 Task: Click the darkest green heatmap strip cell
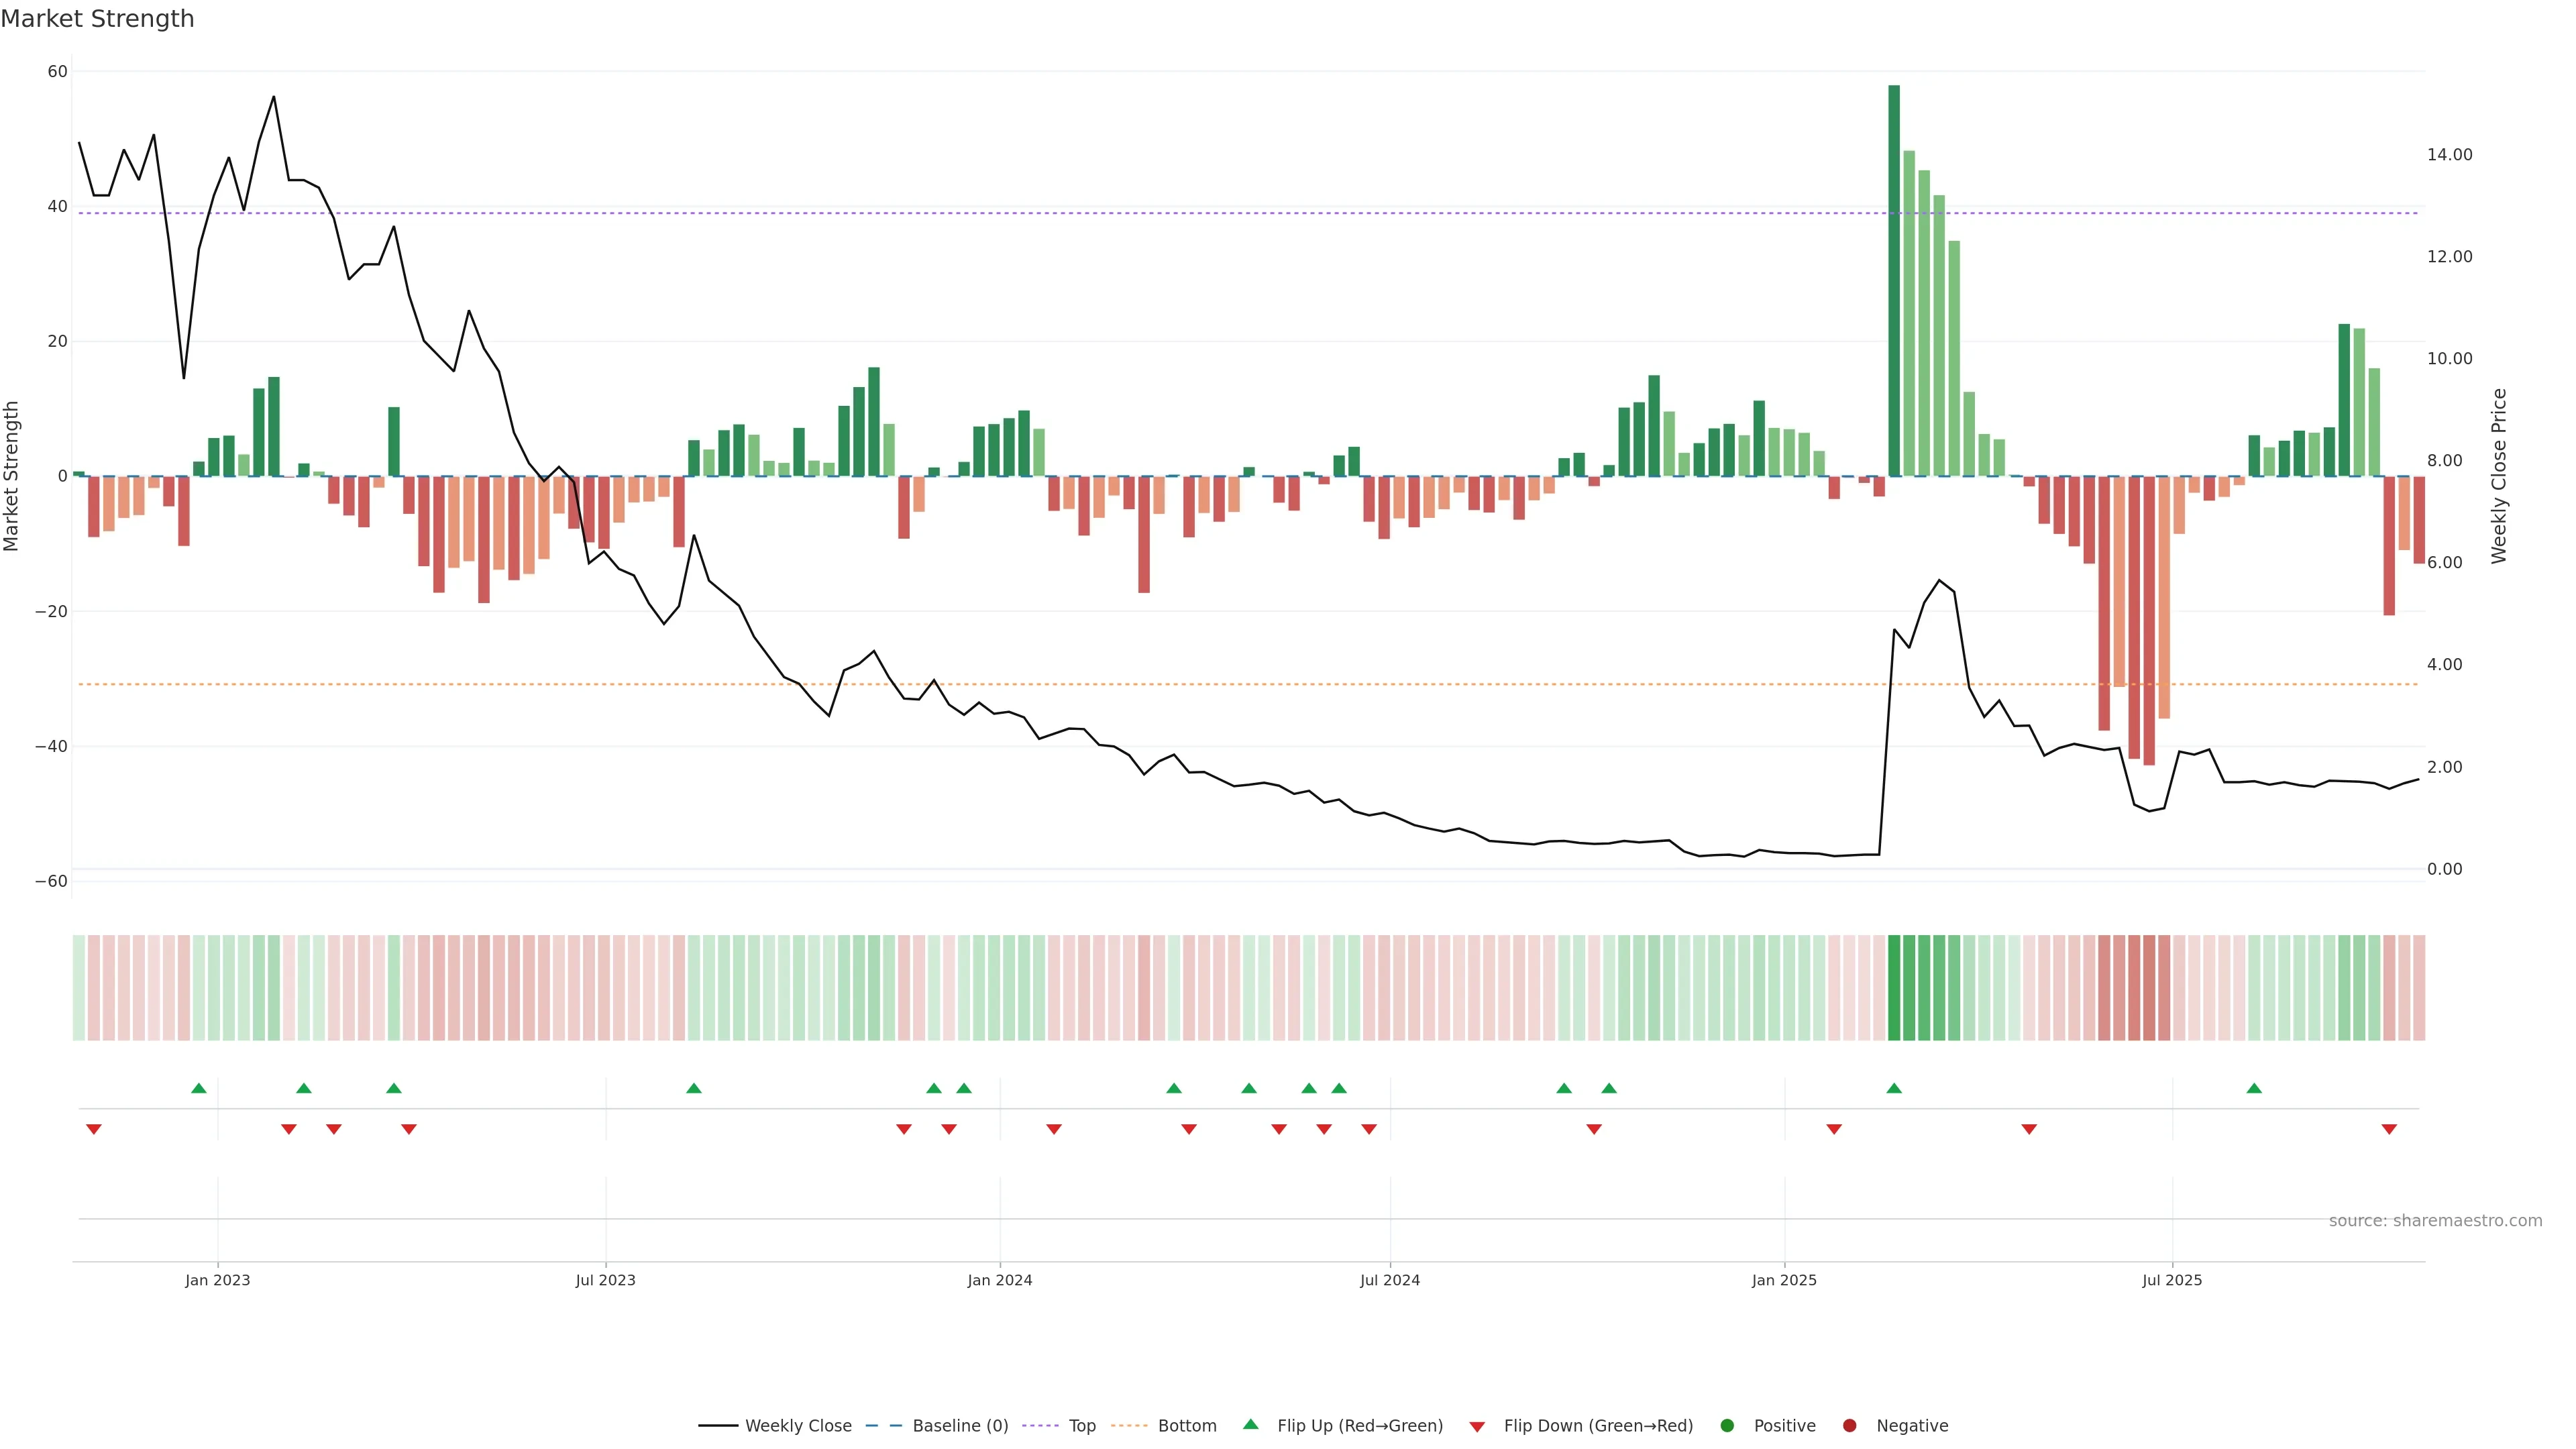[x=1894, y=987]
